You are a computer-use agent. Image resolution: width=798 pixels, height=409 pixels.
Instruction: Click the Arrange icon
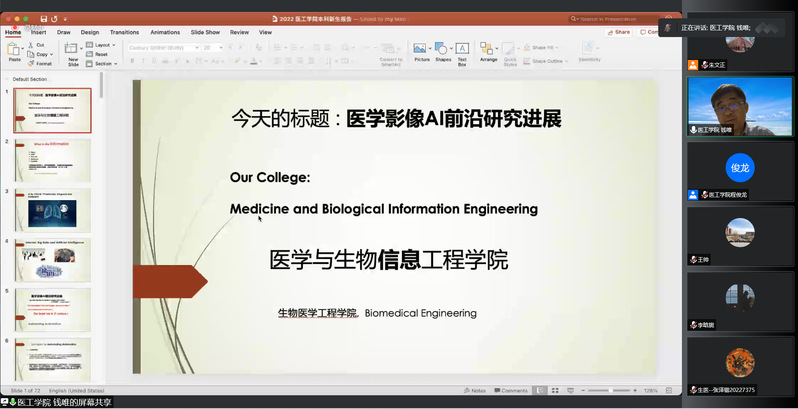pyautogui.click(x=488, y=49)
